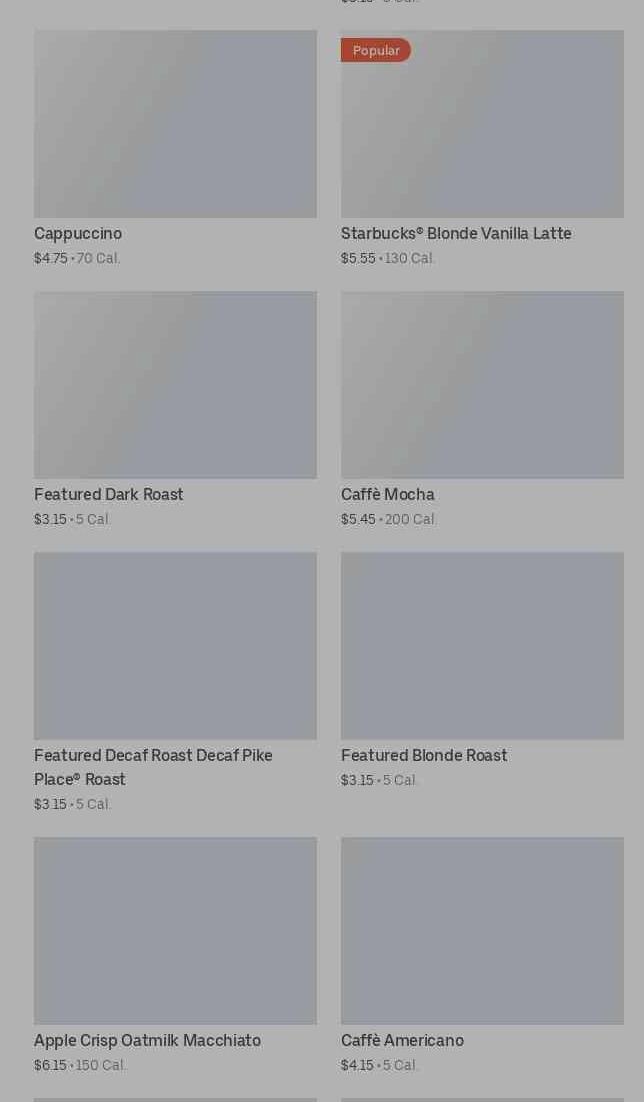Select the Apple Crisp Oatmilk Macchiato title

click(x=147, y=1041)
